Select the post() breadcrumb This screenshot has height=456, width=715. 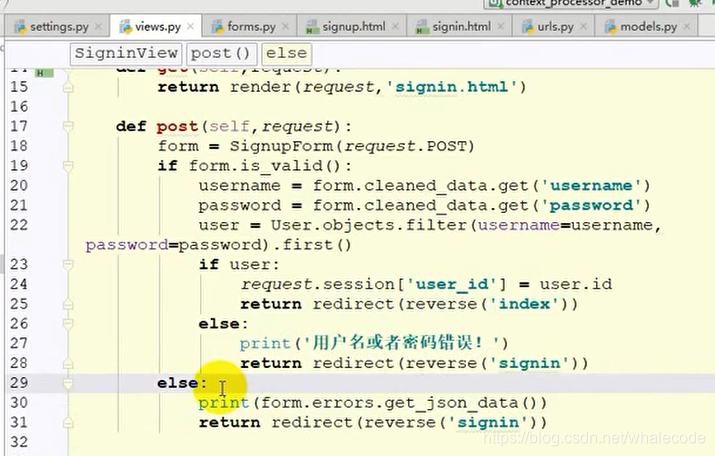[x=221, y=54]
